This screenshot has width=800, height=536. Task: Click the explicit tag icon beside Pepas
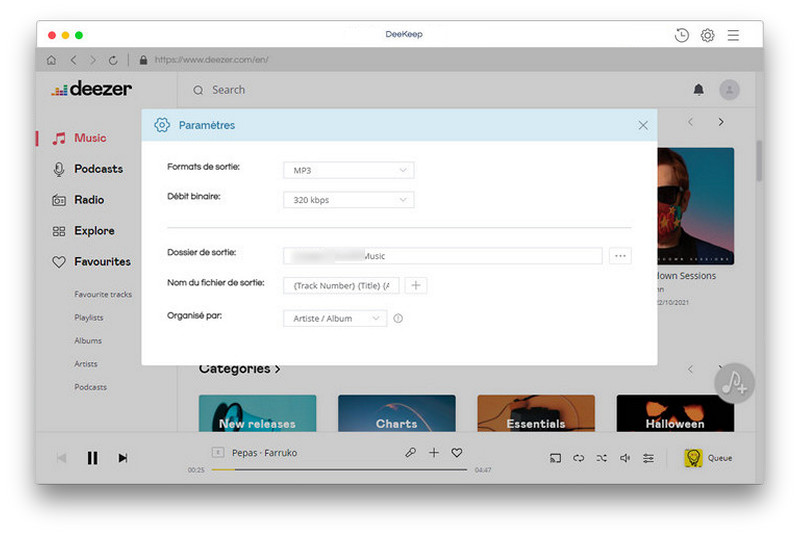218,452
